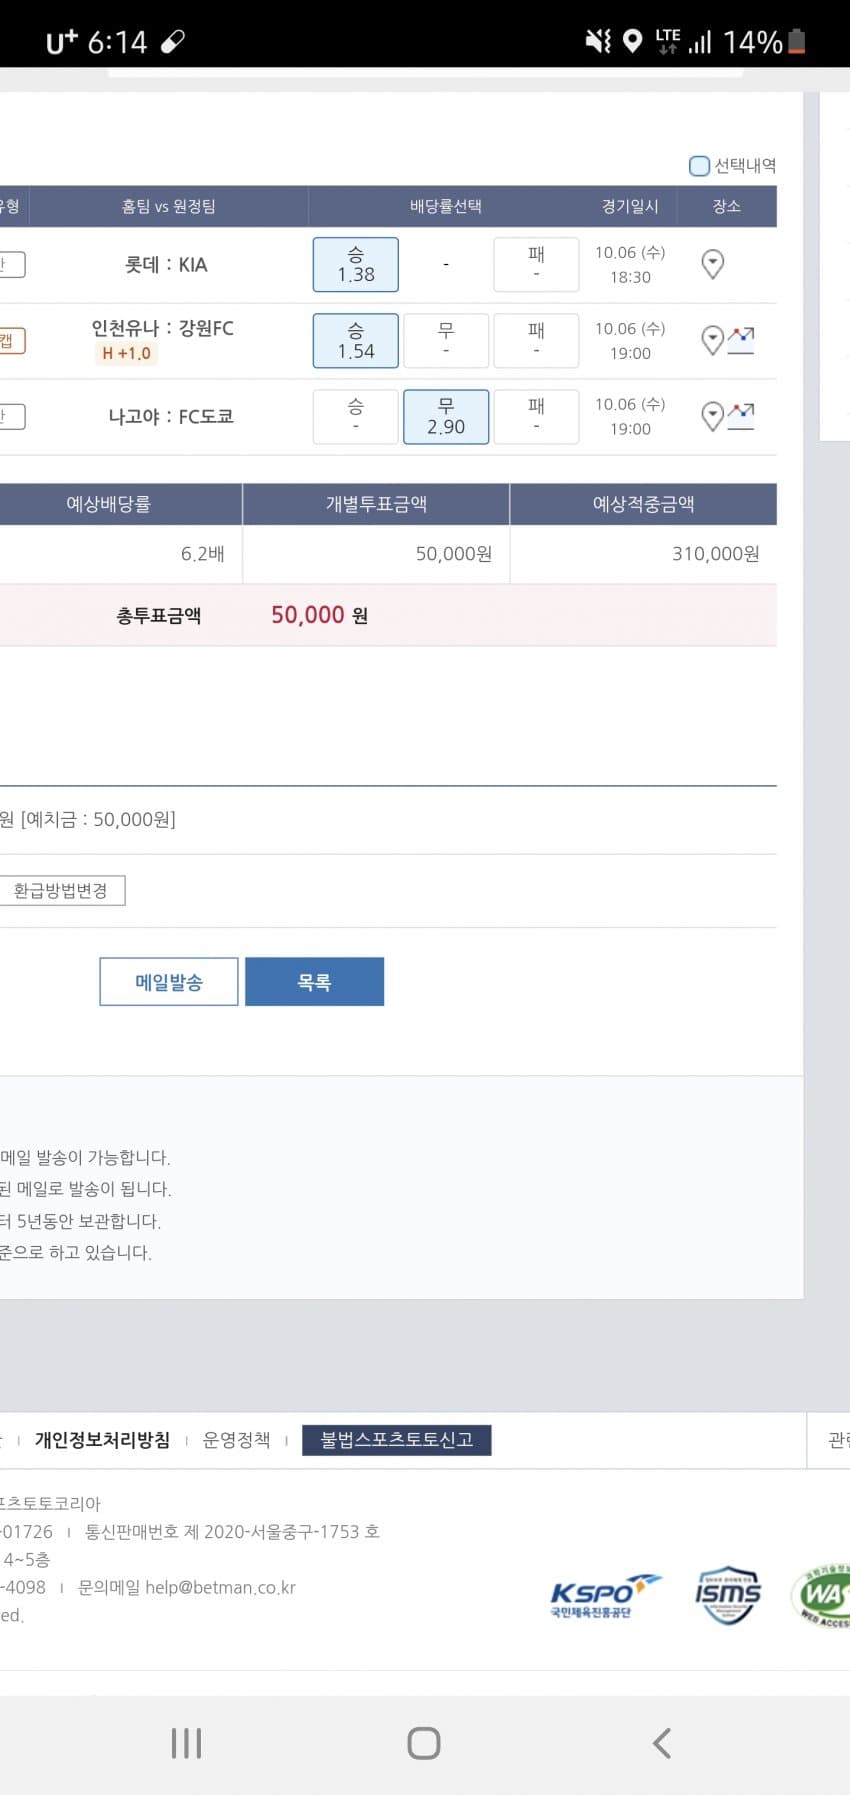Go back to list with 목록 button
The height and width of the screenshot is (1795, 850).
coord(314,982)
